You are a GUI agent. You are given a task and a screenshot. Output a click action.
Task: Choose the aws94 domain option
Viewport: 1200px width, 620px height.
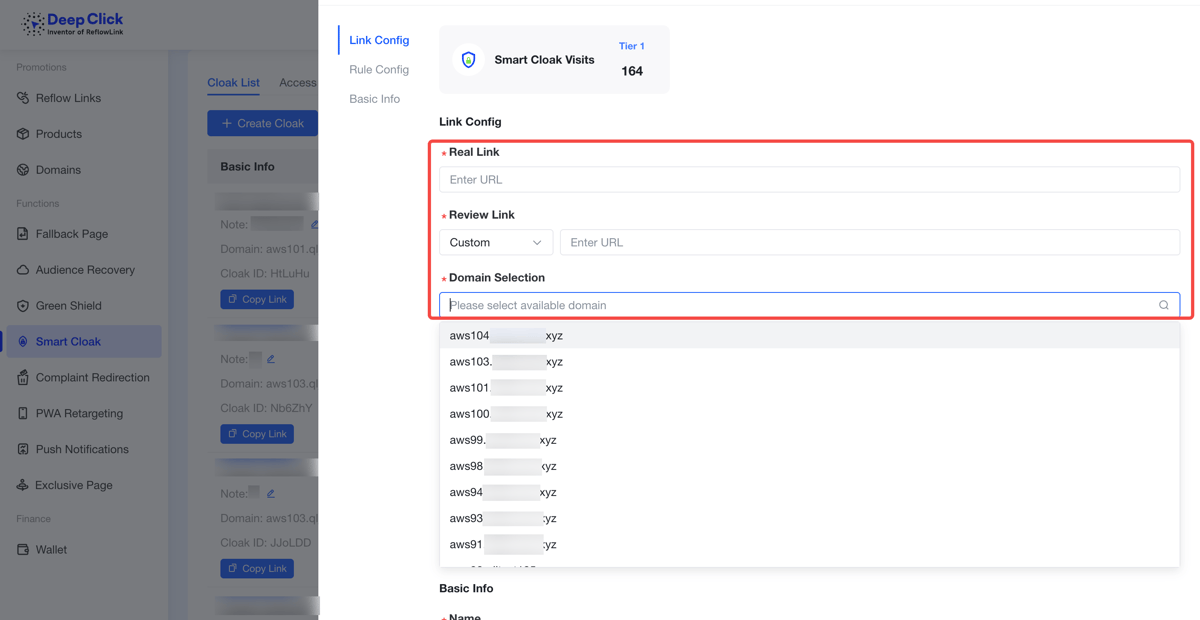(x=809, y=492)
